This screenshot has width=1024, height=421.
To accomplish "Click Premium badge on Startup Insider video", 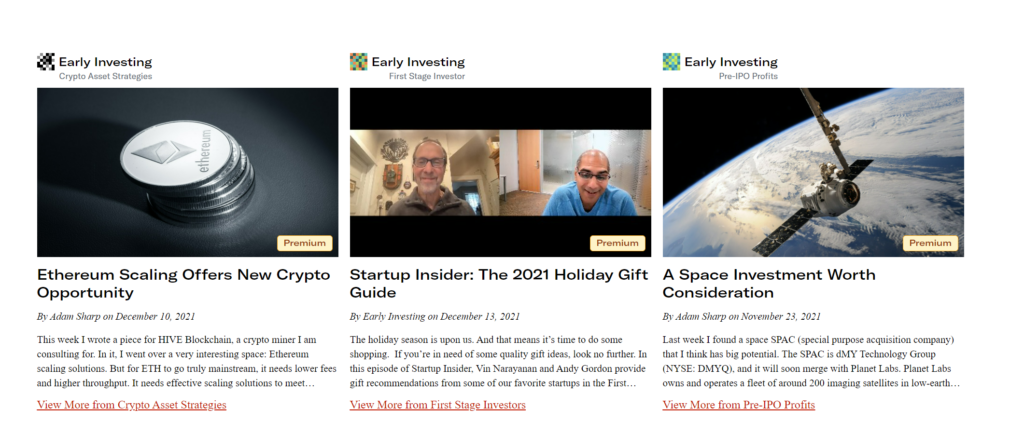I will pos(617,243).
